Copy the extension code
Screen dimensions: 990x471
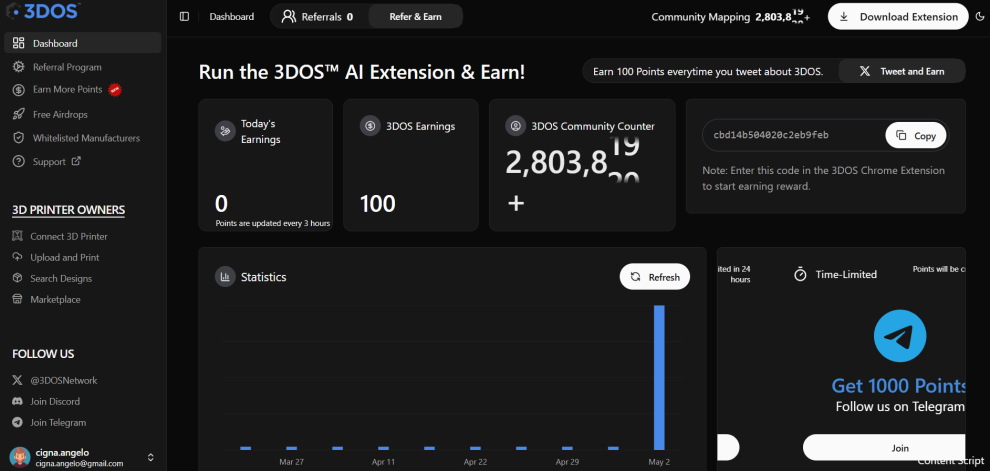(915, 136)
